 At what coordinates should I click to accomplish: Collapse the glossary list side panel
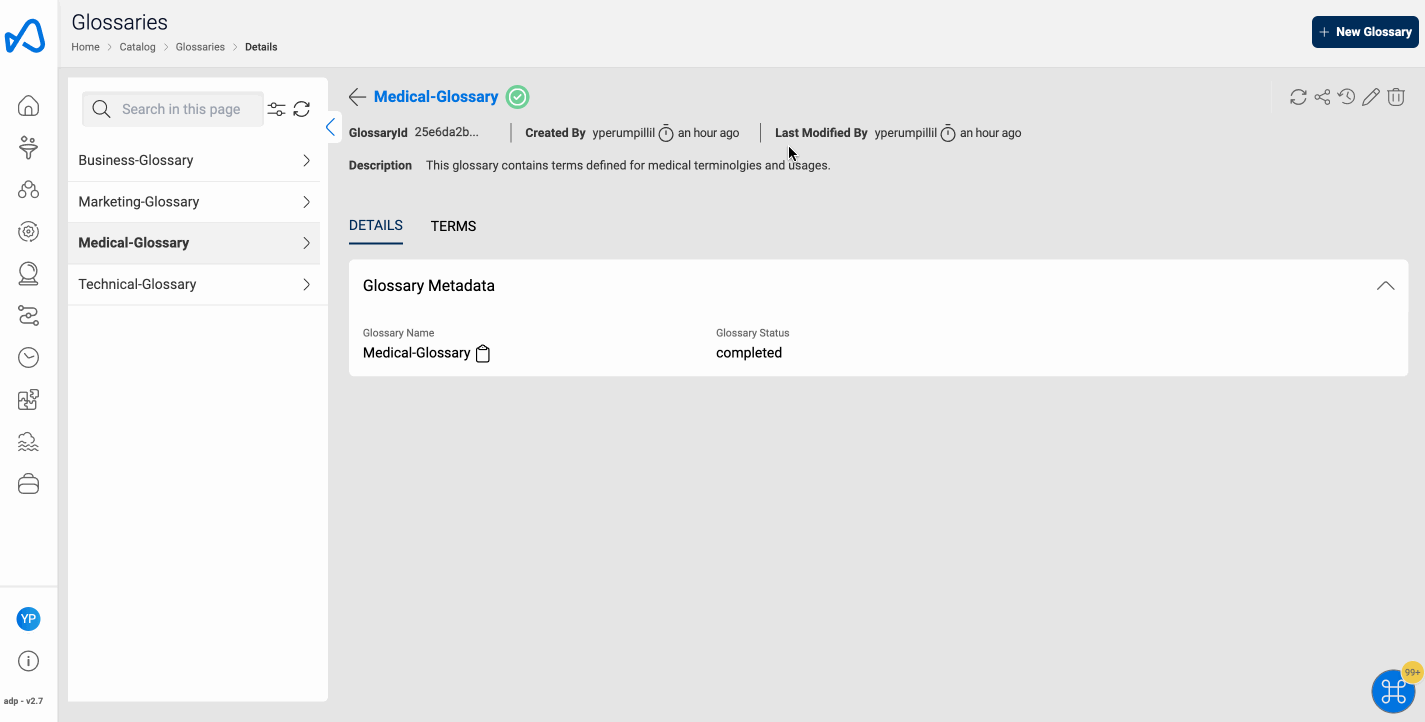coord(330,127)
